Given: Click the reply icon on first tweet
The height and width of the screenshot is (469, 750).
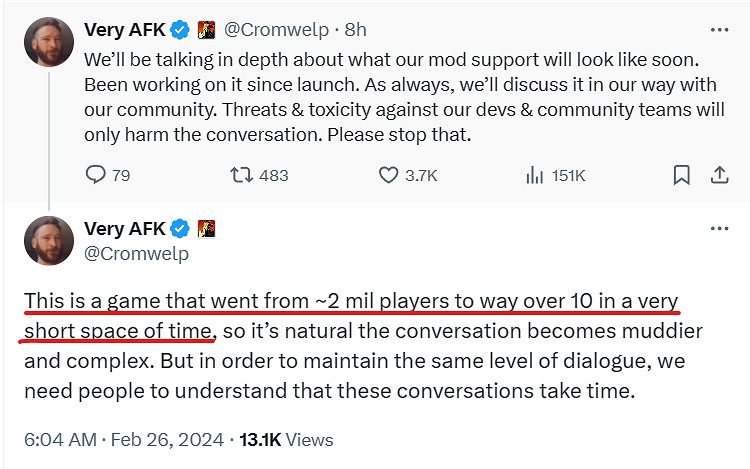Looking at the screenshot, I should (96, 175).
